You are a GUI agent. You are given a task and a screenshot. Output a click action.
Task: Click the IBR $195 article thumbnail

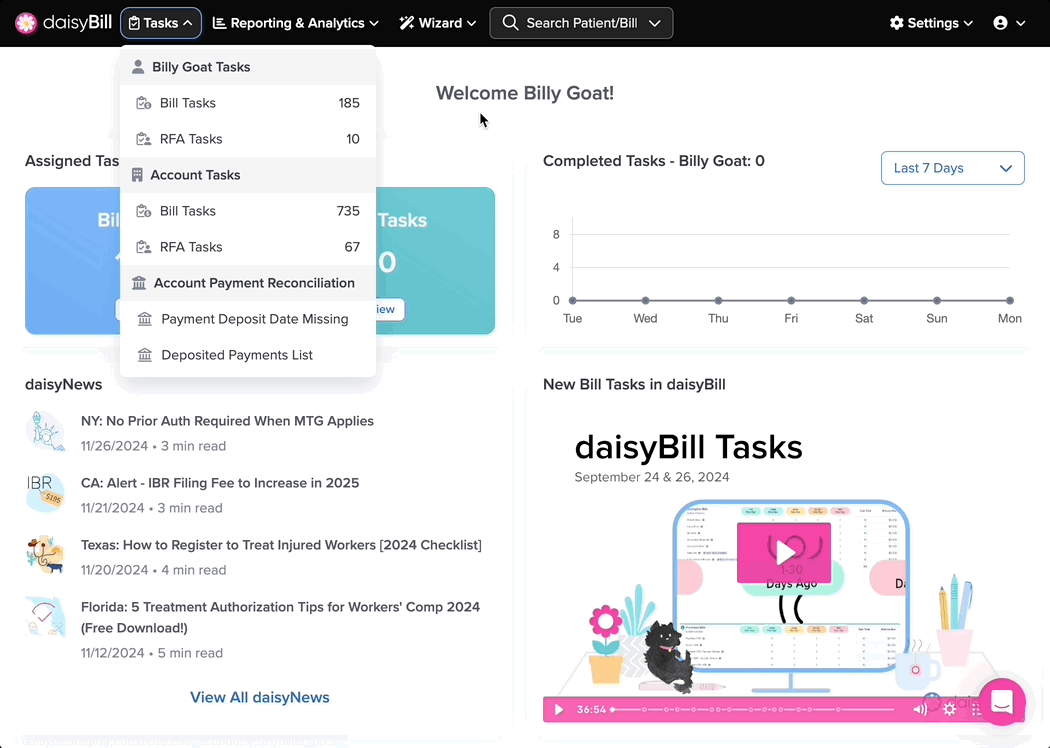click(46, 493)
